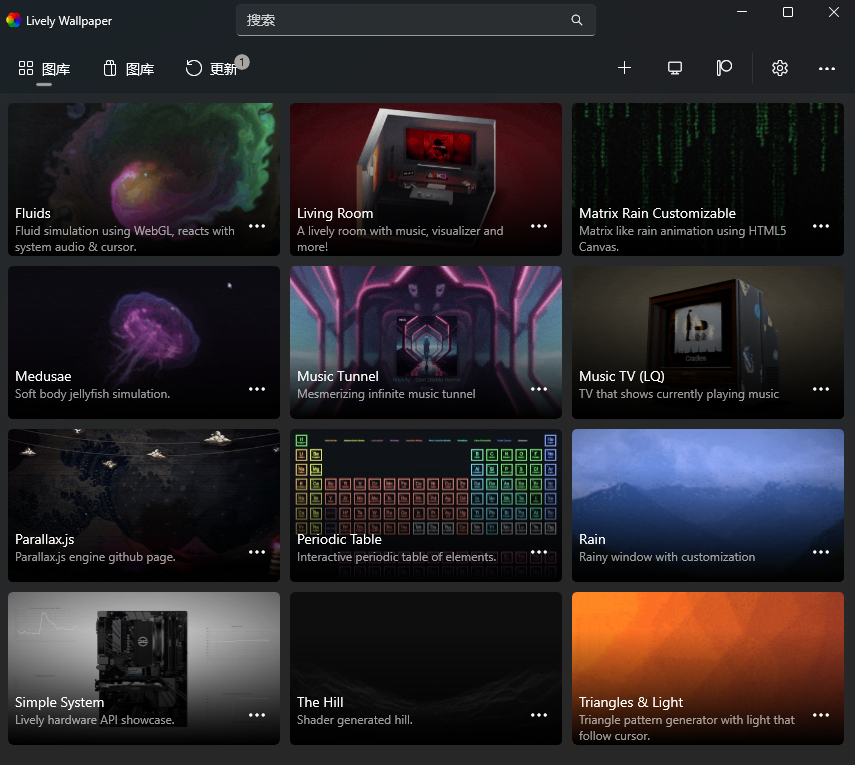
Task: Click the magnifier icon in search box
Action: click(577, 20)
